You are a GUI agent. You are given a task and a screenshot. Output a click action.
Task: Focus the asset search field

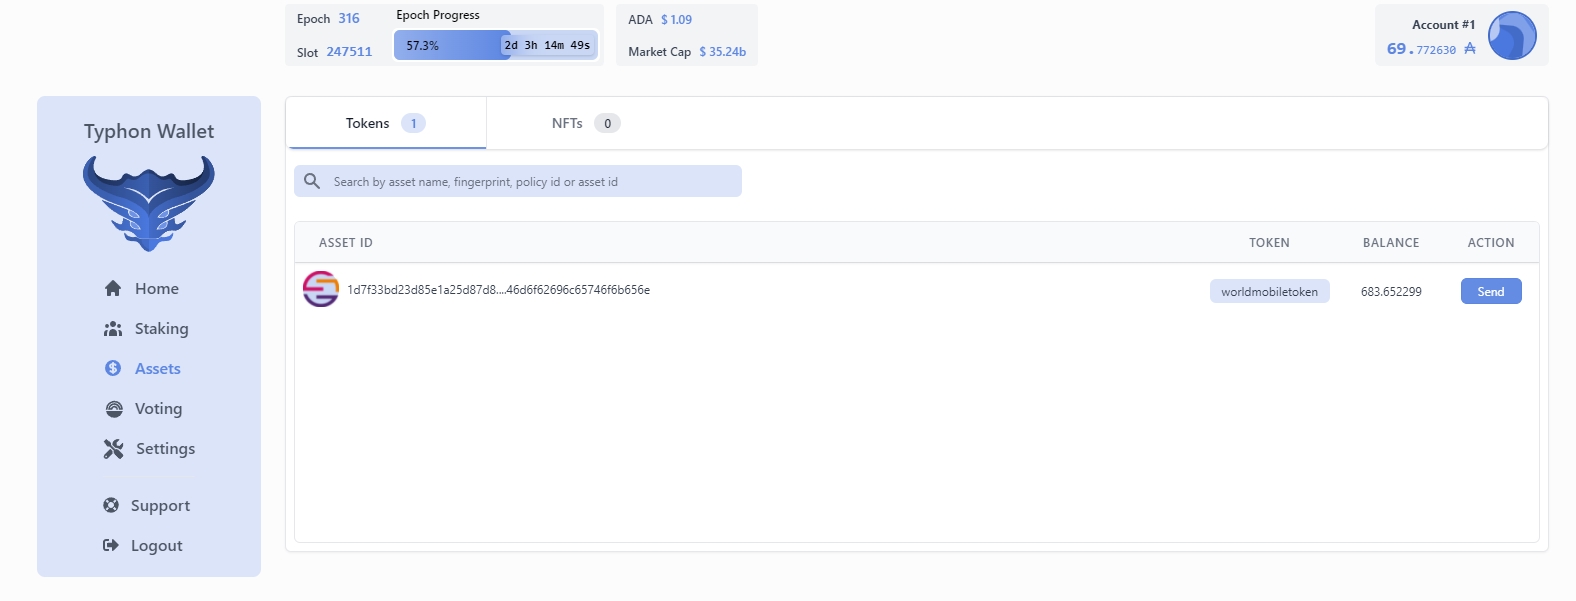(530, 181)
